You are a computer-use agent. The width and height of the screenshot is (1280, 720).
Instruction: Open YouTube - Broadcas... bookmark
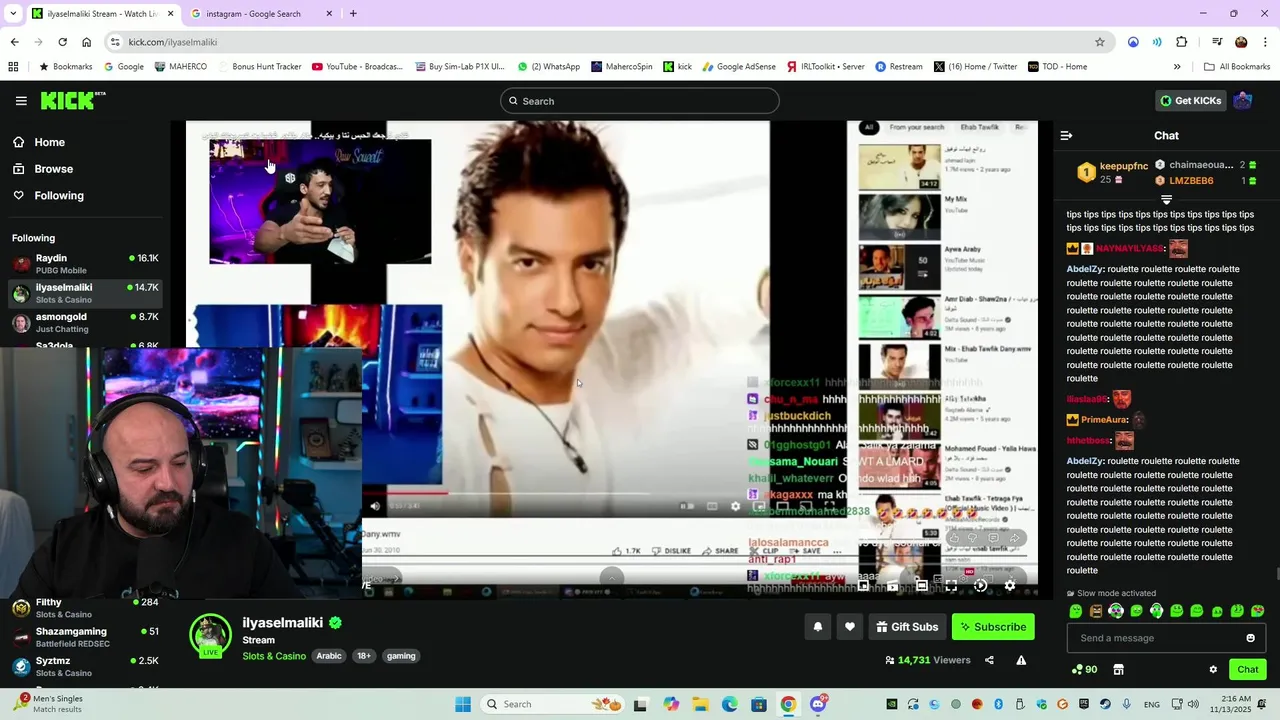click(x=357, y=67)
